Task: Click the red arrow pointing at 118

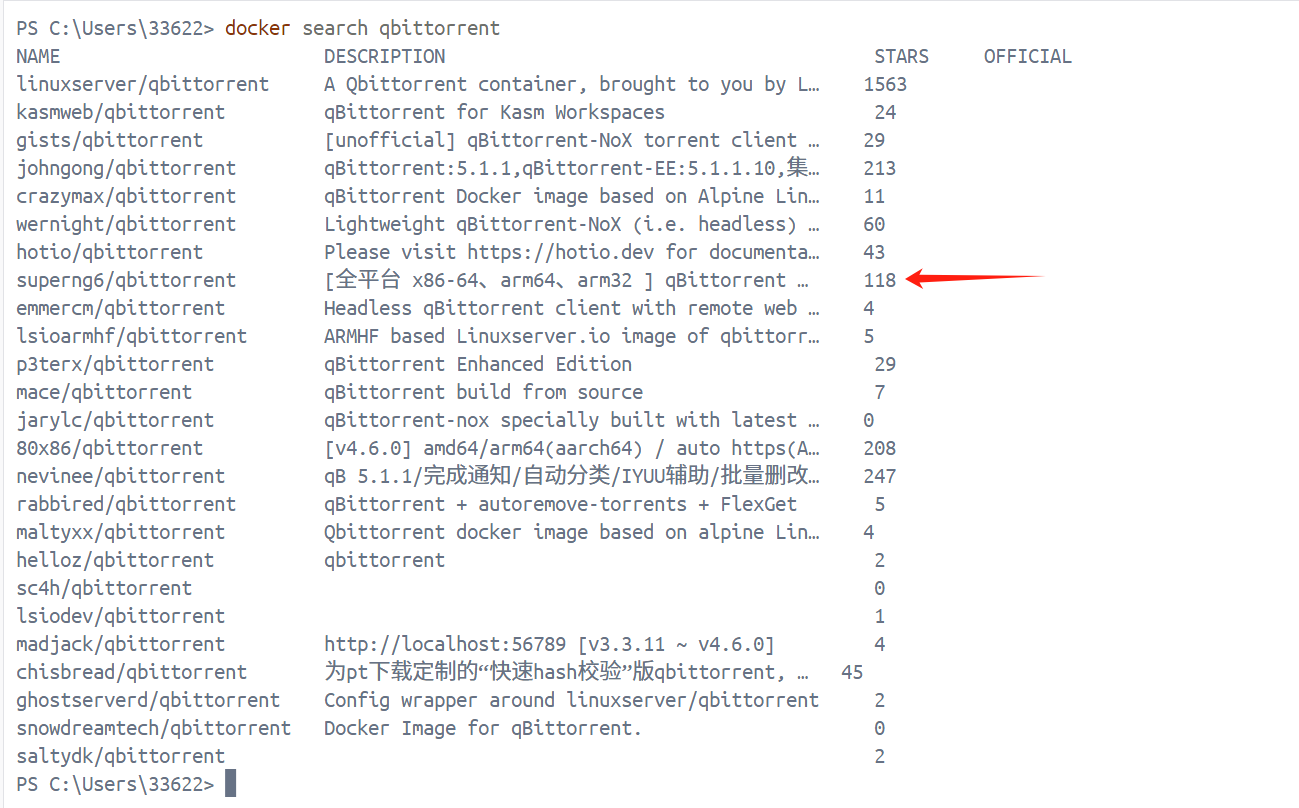Action: (975, 279)
